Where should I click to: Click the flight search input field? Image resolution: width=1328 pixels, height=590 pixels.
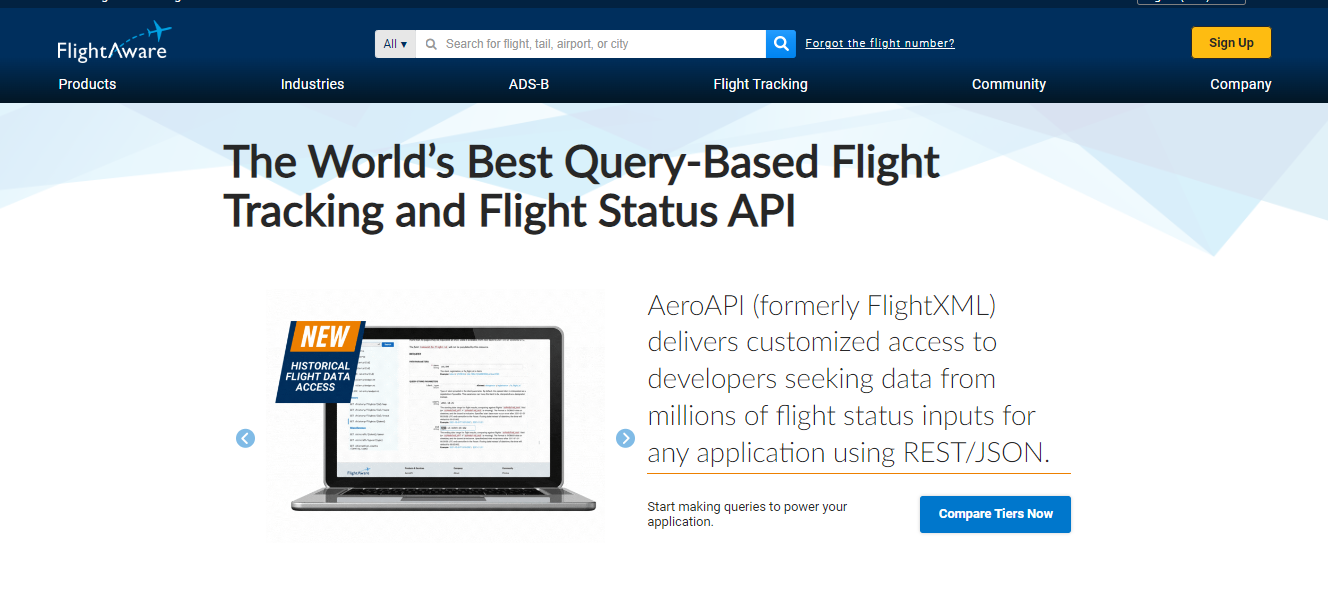point(590,44)
